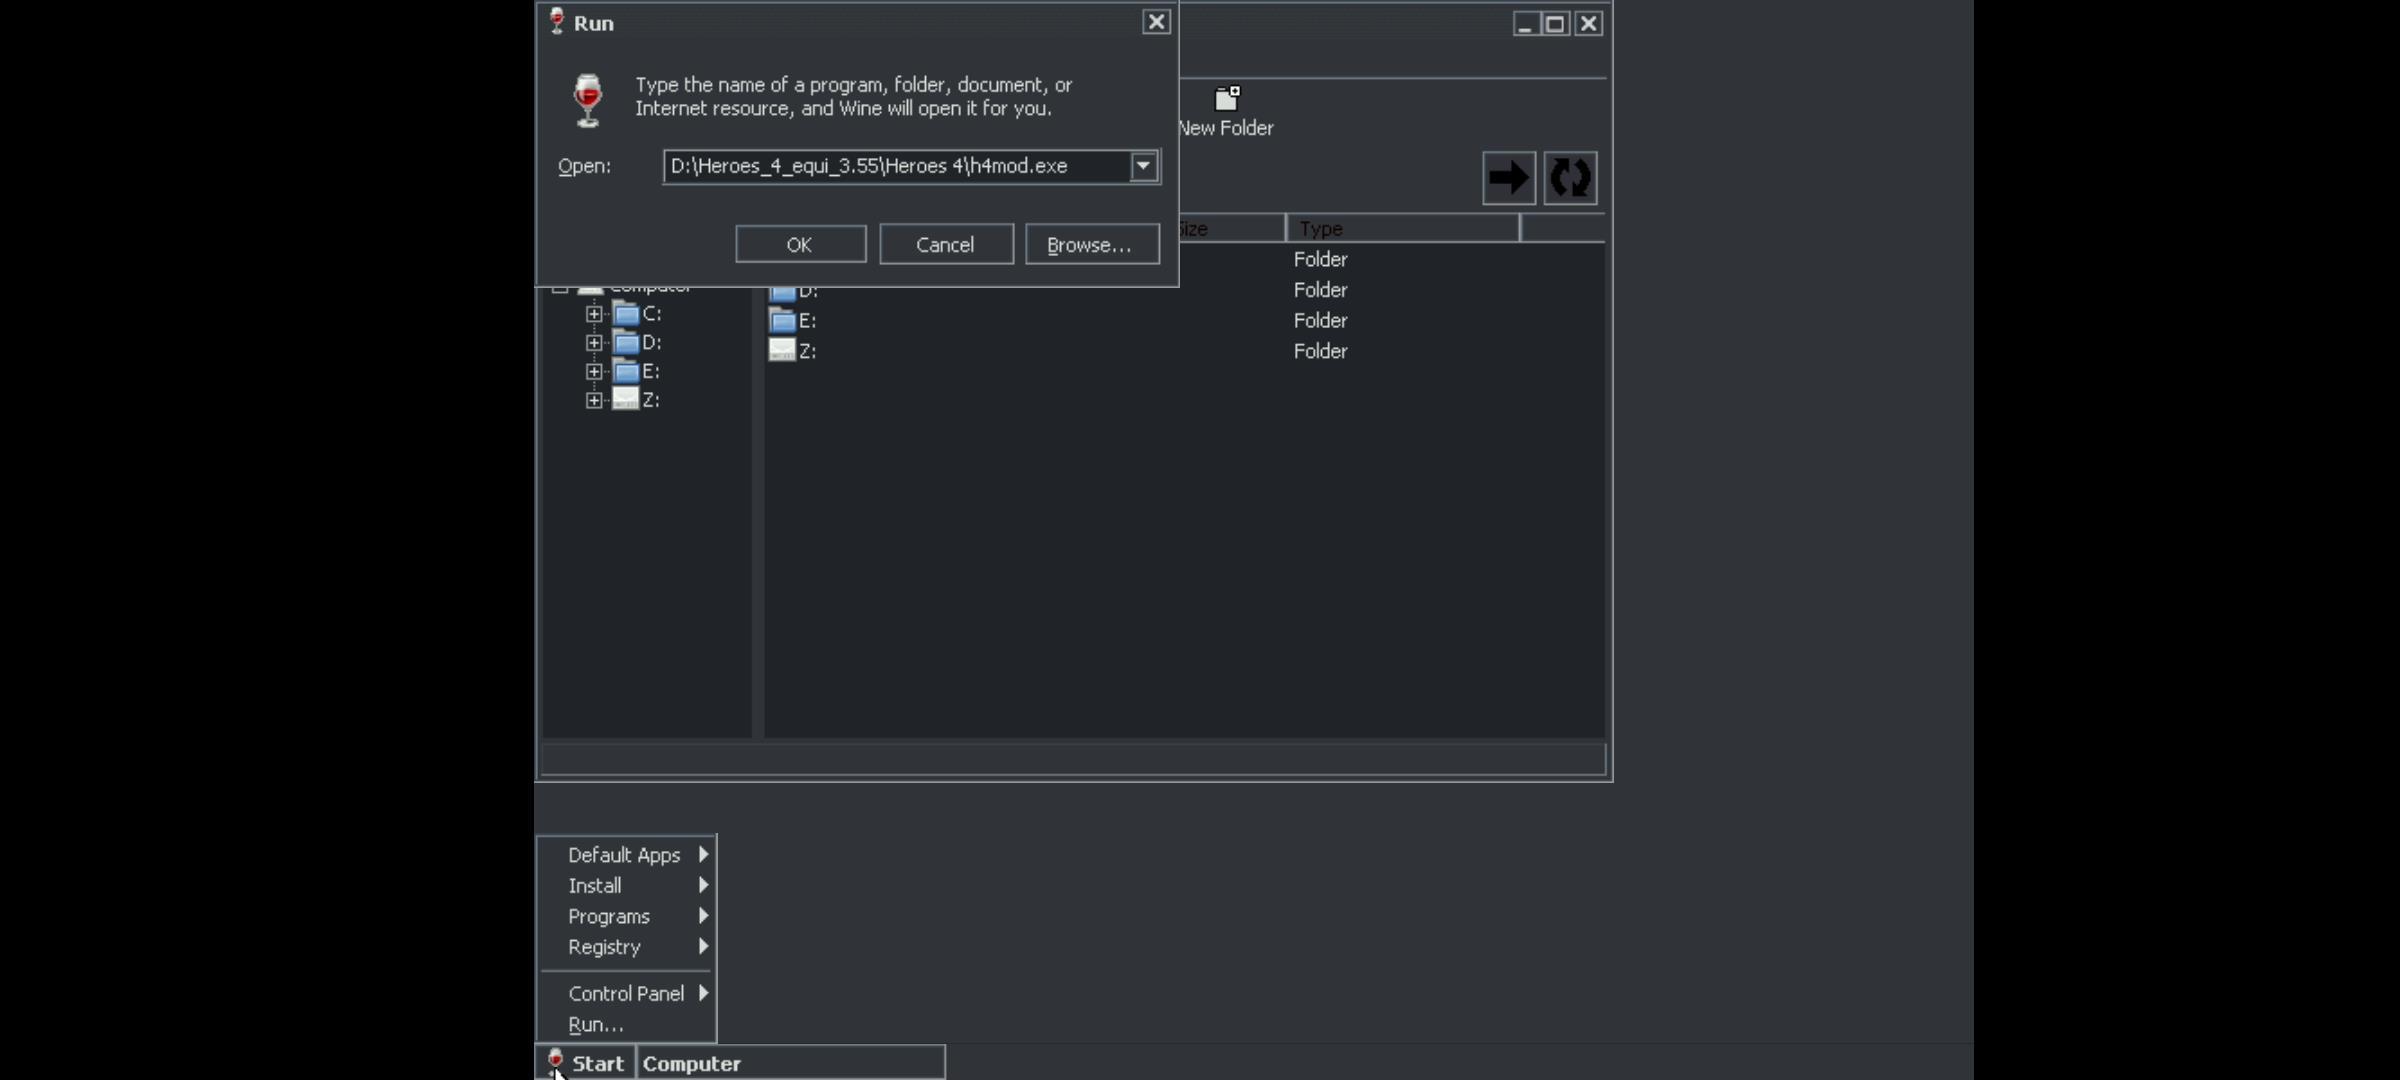Click the Open path input field
This screenshot has width=2400, height=1080.
pos(895,166)
